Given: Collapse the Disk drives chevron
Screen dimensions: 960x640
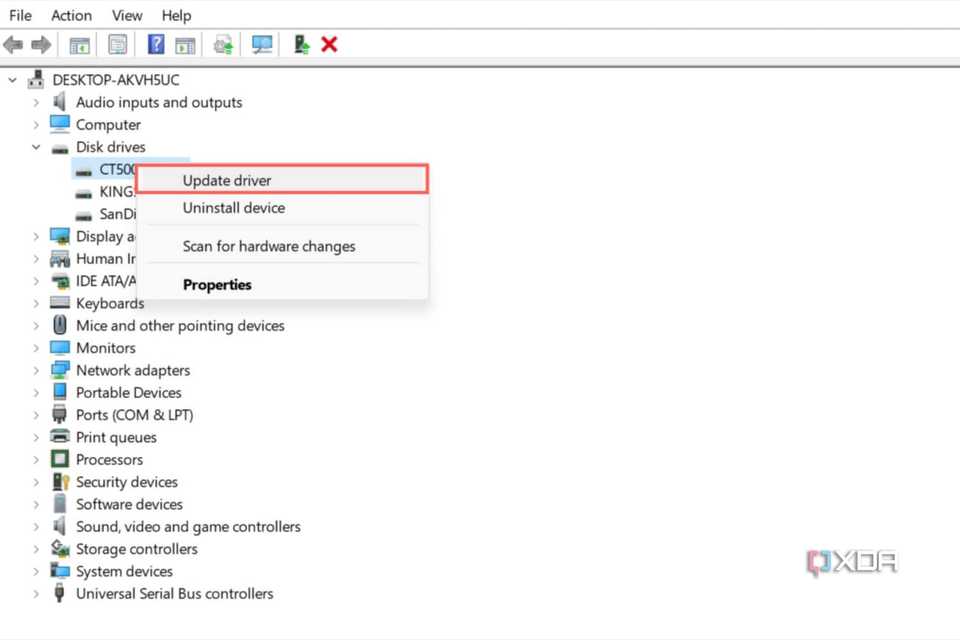Looking at the screenshot, I should coord(36,147).
